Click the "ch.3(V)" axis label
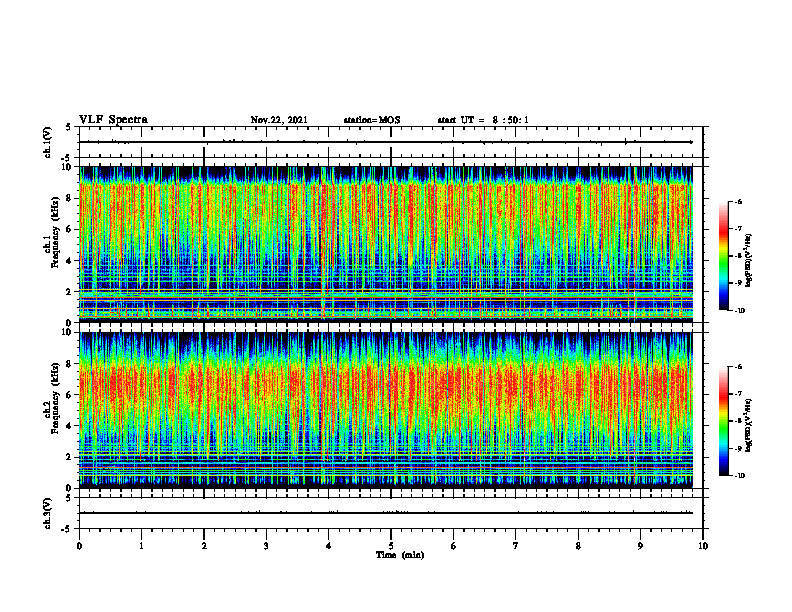 [x=47, y=514]
